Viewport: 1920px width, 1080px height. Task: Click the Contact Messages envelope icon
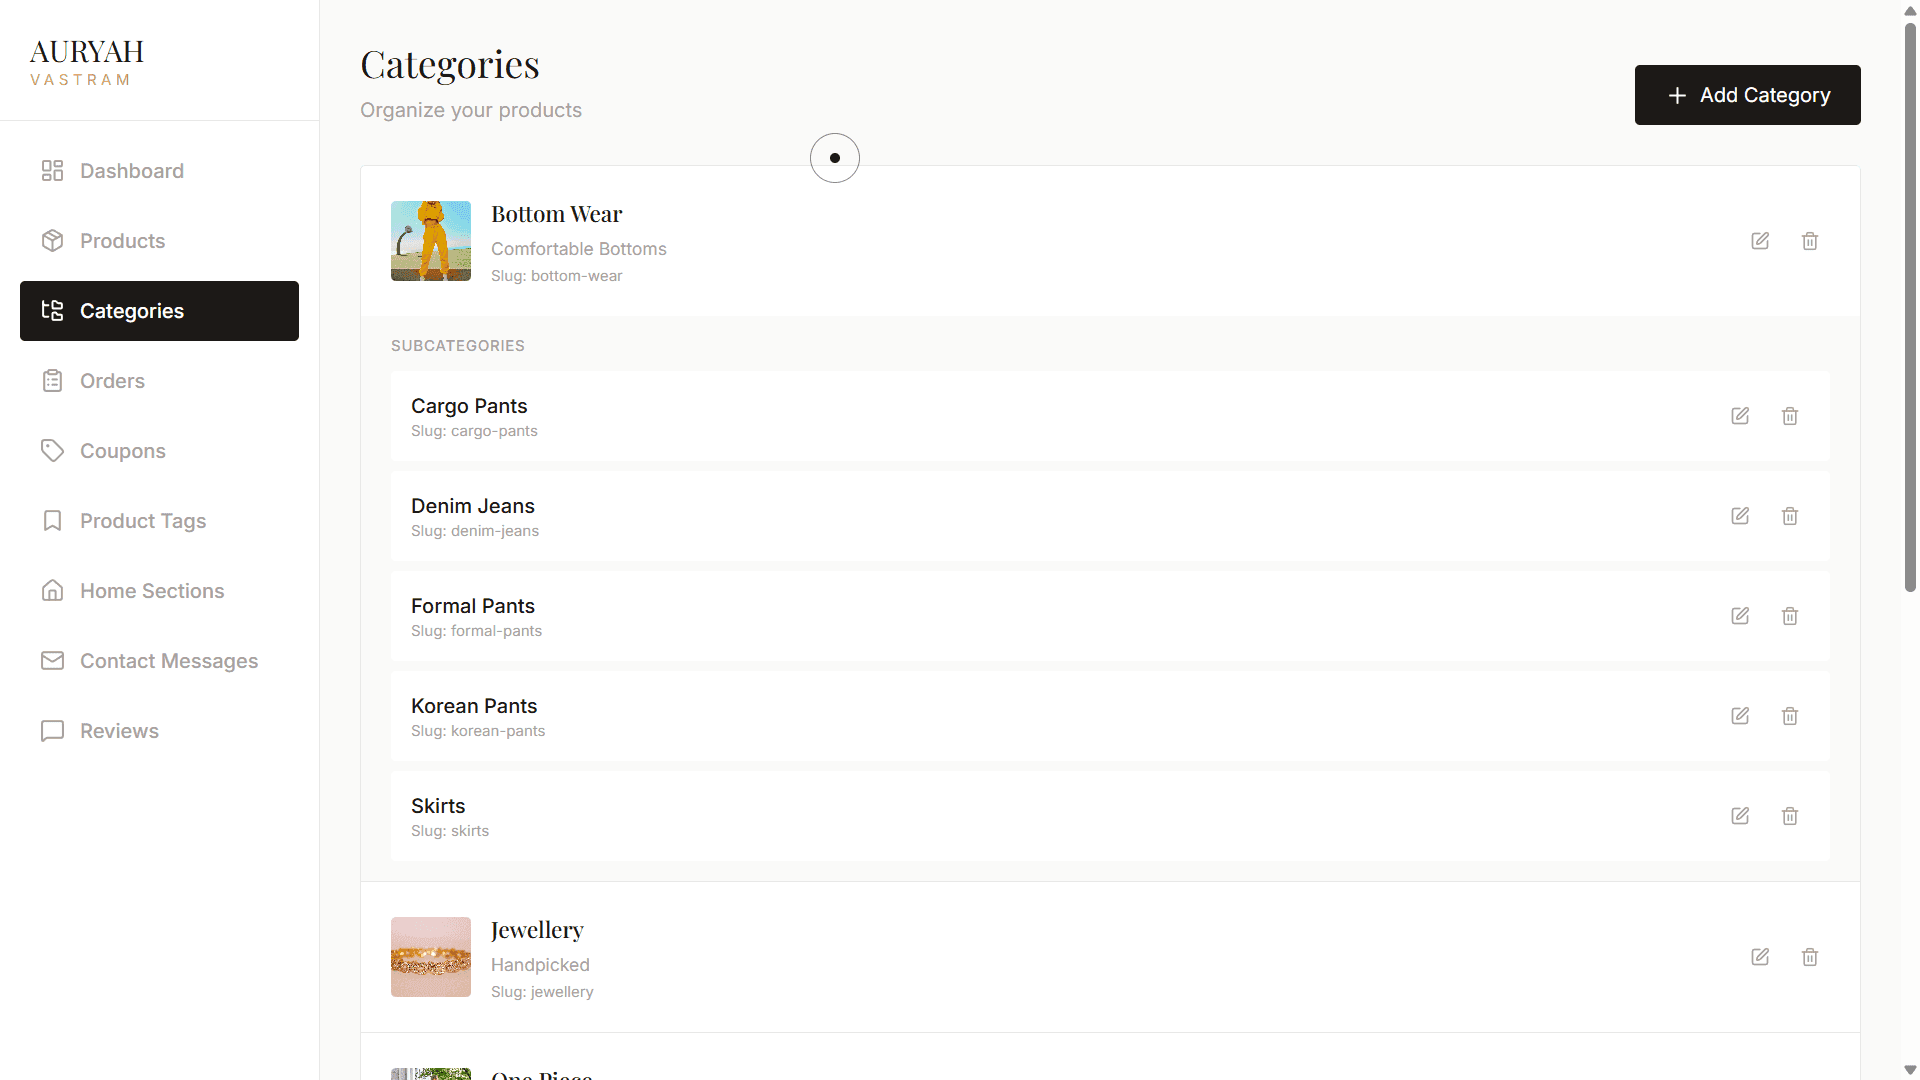pyautogui.click(x=52, y=661)
